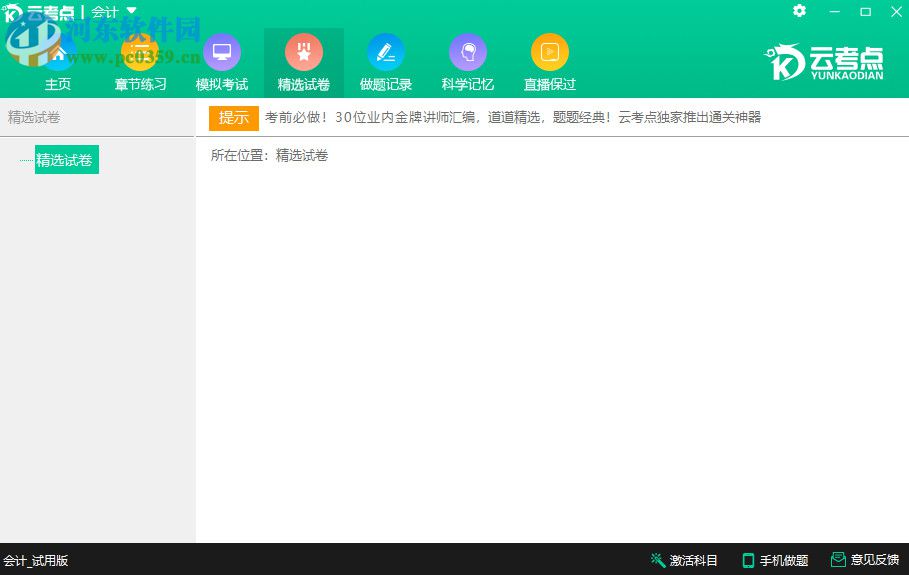Expand the 会计 subject dropdown arrow
This screenshot has height=575, width=909.
point(132,10)
